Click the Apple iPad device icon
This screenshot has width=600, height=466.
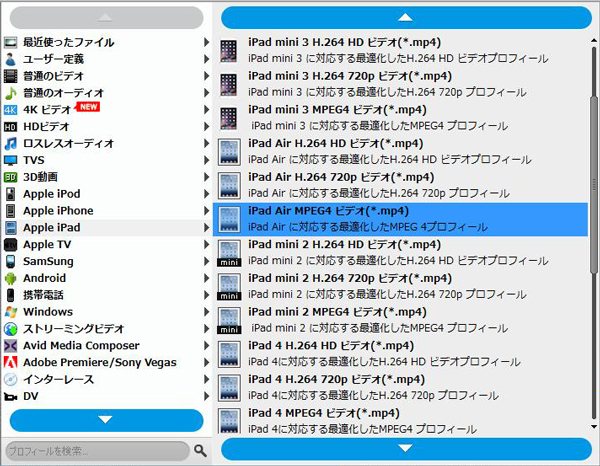[x=10, y=228]
